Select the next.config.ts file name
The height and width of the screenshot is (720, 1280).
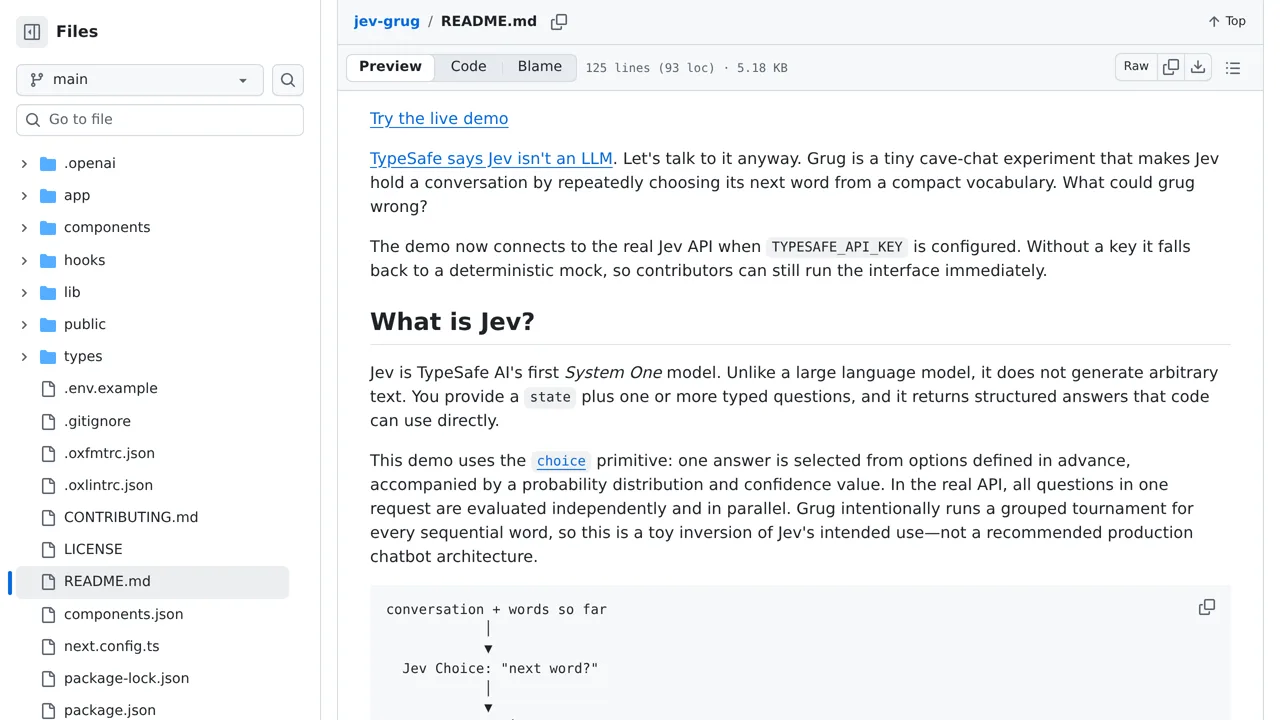pyautogui.click(x=111, y=646)
